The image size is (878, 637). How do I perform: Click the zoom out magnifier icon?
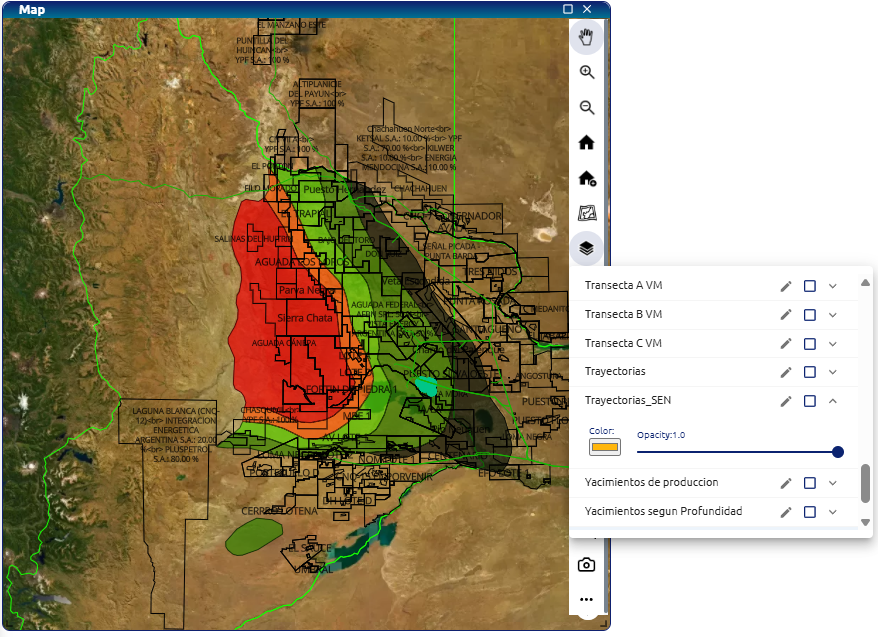pyautogui.click(x=587, y=108)
